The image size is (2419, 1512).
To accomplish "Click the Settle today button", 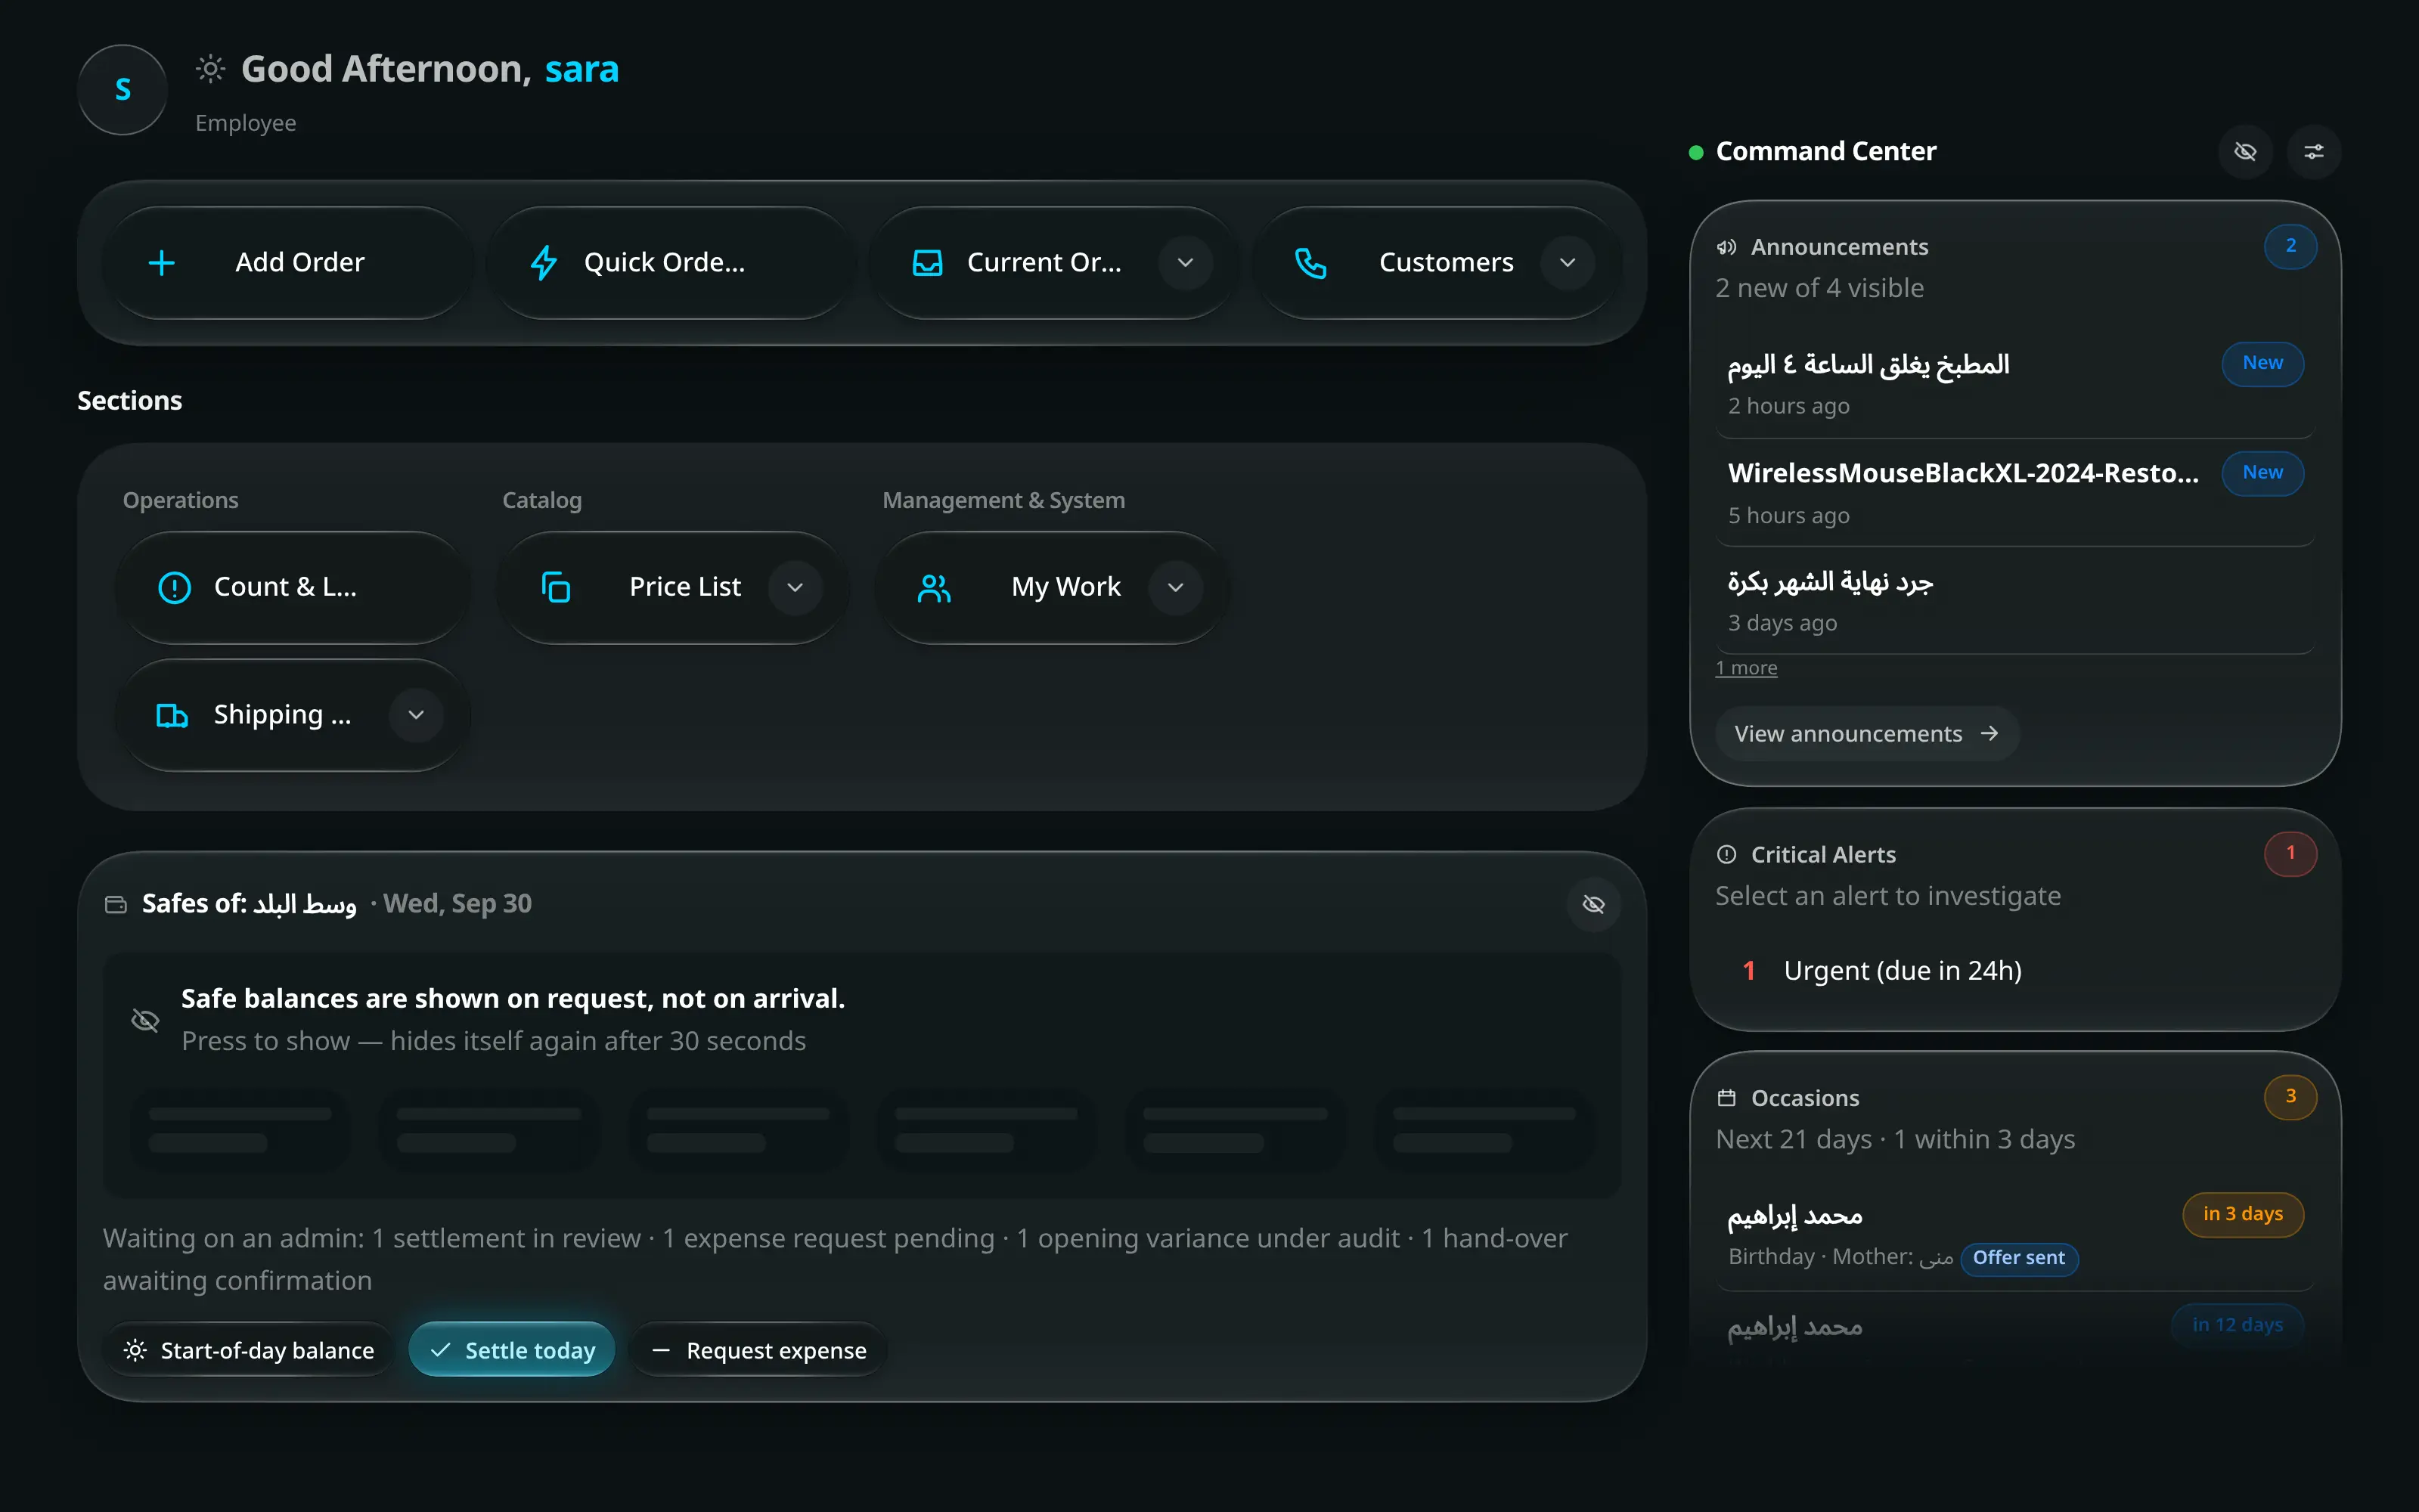I will click(x=512, y=1350).
